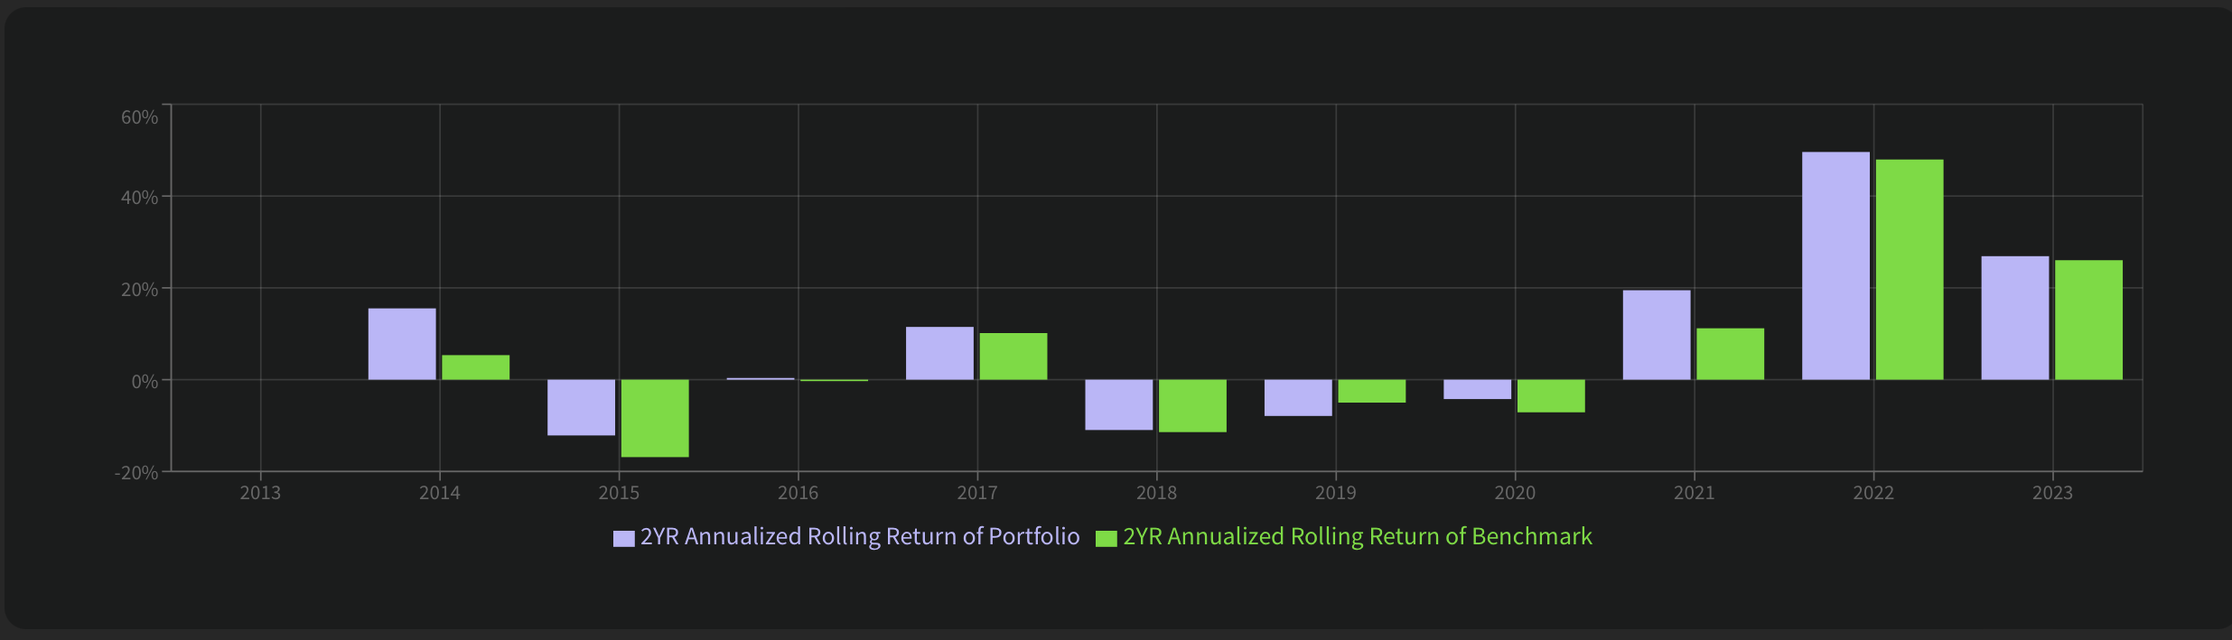Click the green Benchmark legend swatch
Screen dimensions: 2232x640
click(1106, 538)
